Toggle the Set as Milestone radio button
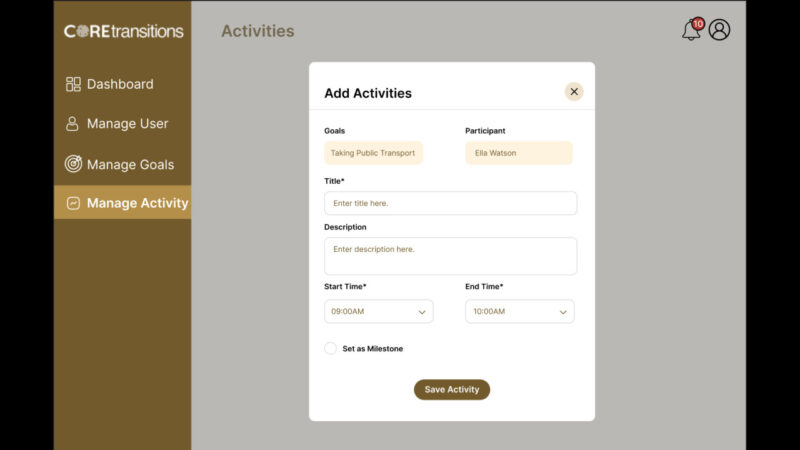Screen dimensions: 800x450 coord(331,348)
